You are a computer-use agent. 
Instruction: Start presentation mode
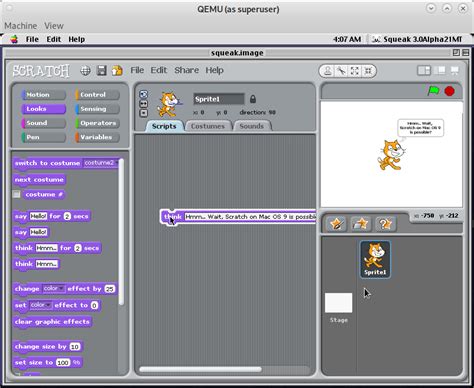click(x=454, y=70)
